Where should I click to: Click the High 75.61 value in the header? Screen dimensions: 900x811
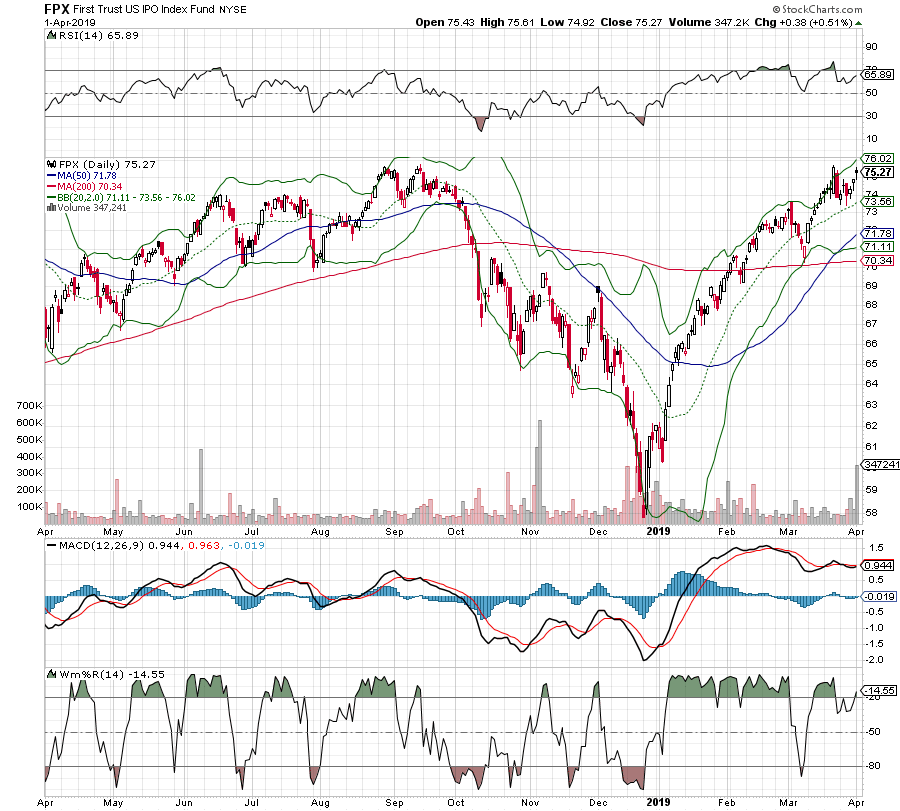507,22
